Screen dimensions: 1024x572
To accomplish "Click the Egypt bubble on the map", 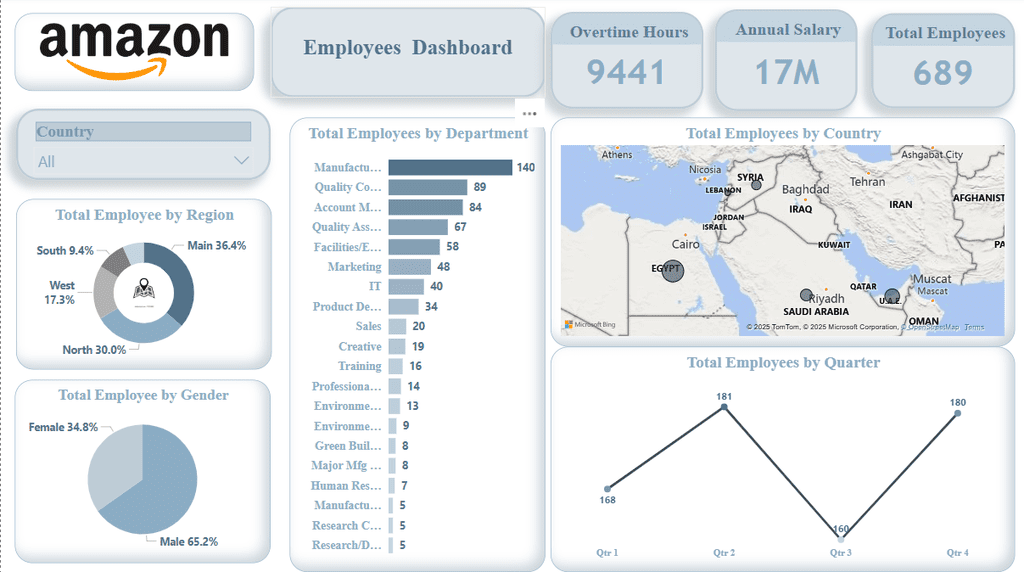I will (673, 270).
